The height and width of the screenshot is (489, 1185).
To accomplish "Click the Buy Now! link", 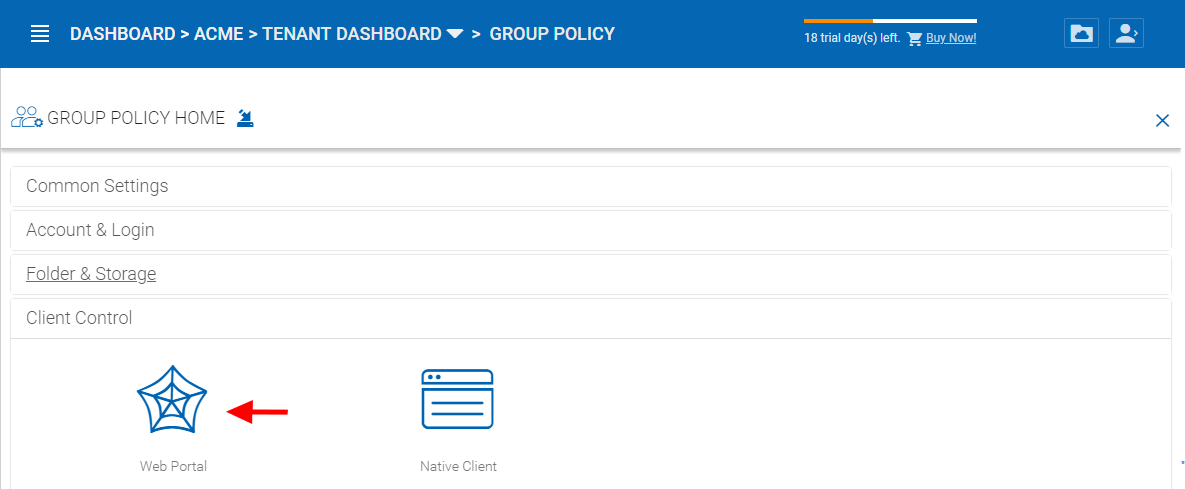I will click(x=951, y=38).
